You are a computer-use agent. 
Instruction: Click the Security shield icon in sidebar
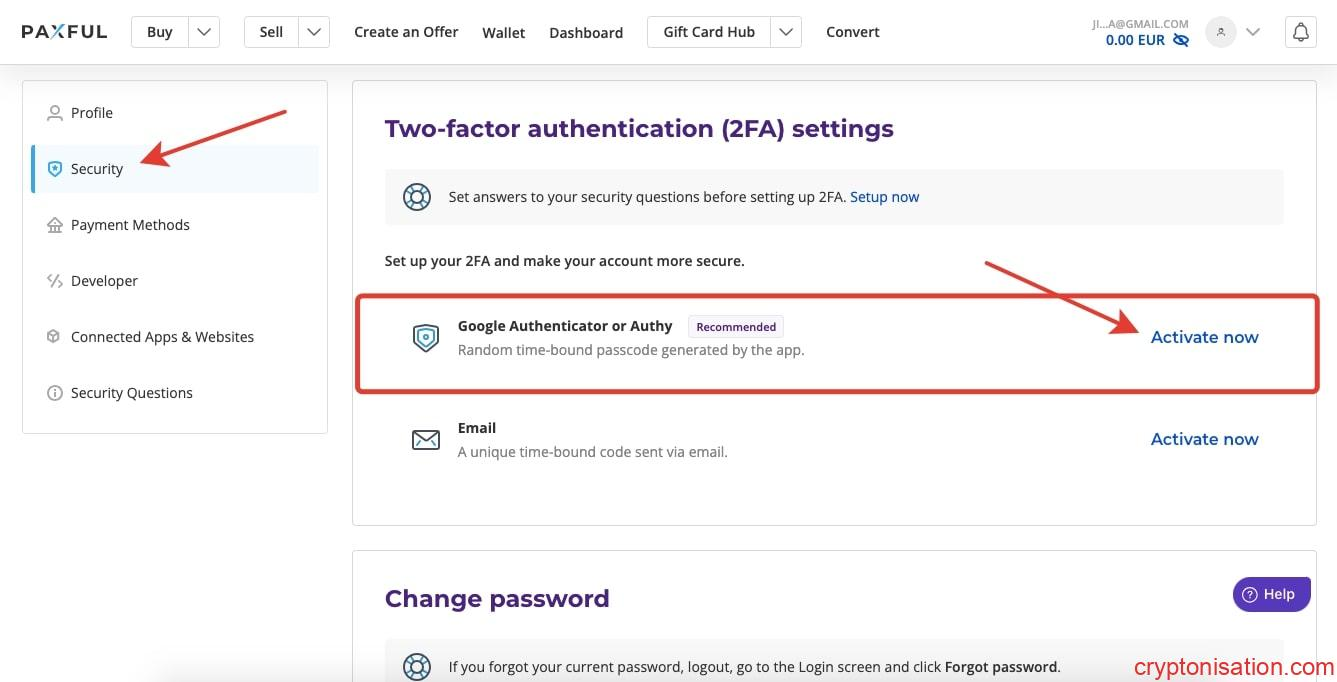[55, 169]
